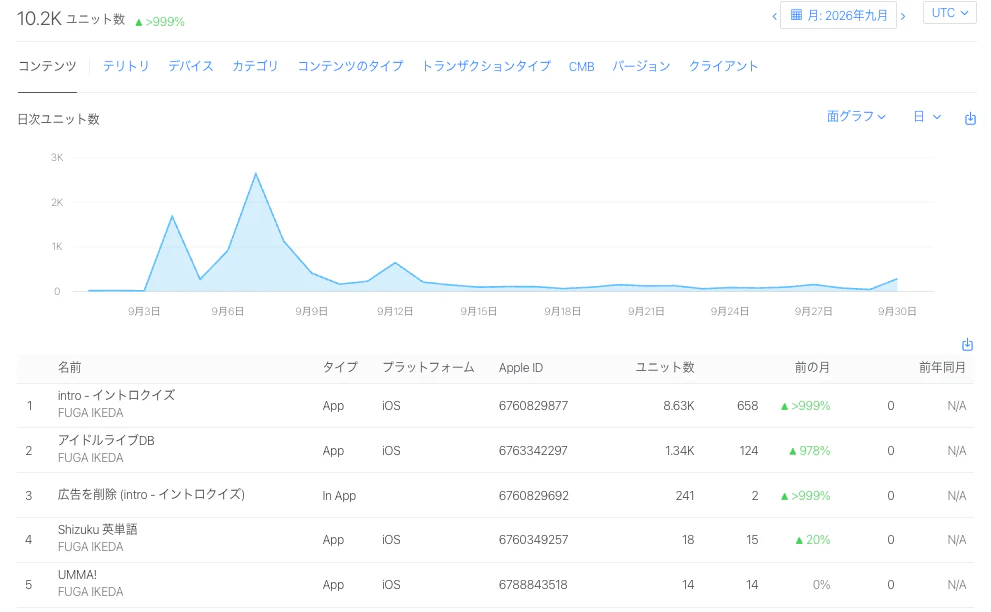The image size is (991, 612).
Task: Download the daily units chart data
Action: (970, 118)
